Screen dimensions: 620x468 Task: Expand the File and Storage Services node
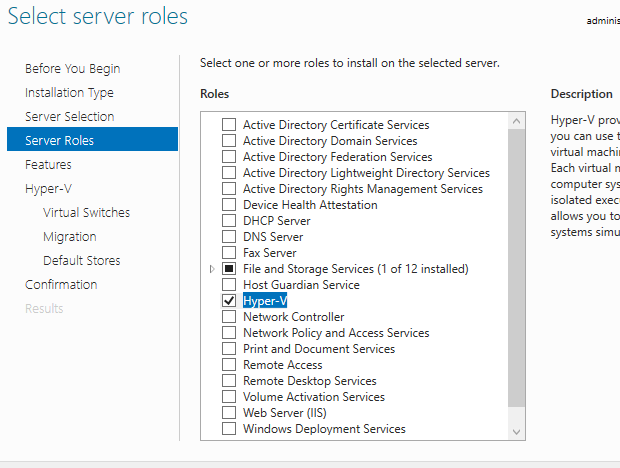(x=212, y=269)
